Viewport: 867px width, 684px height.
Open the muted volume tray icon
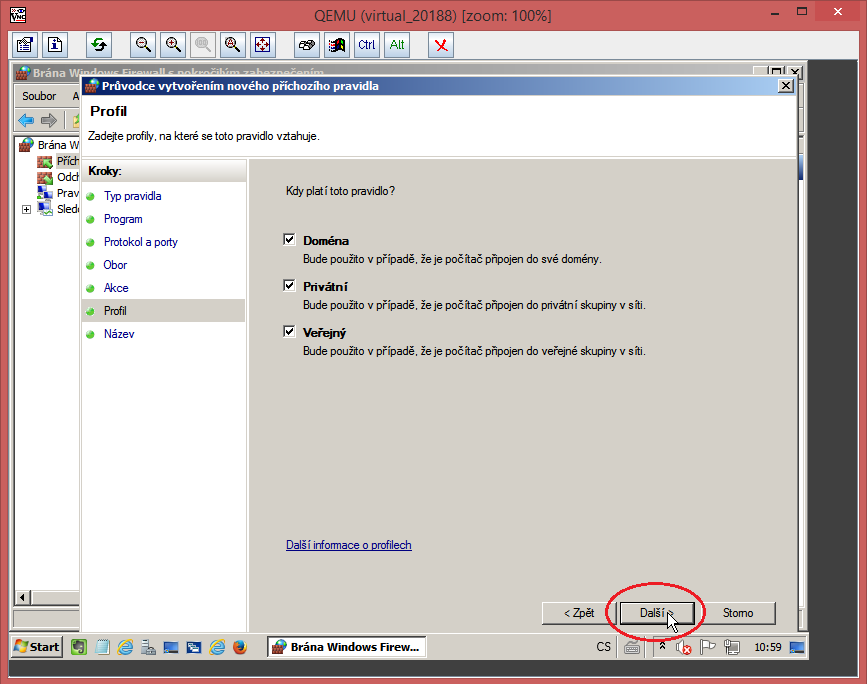(683, 647)
